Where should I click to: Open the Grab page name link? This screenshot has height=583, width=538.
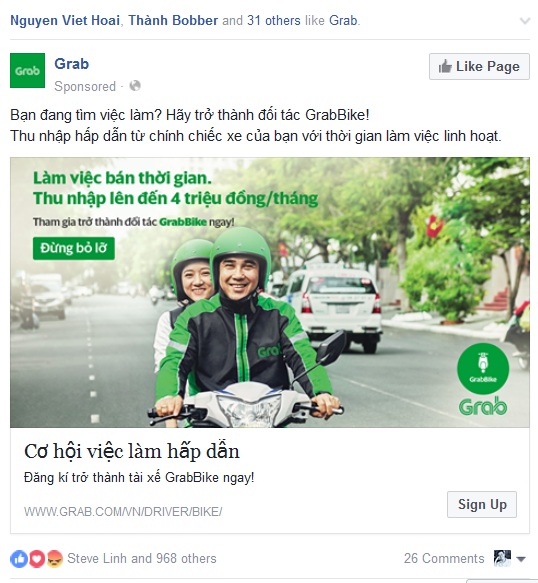point(72,64)
